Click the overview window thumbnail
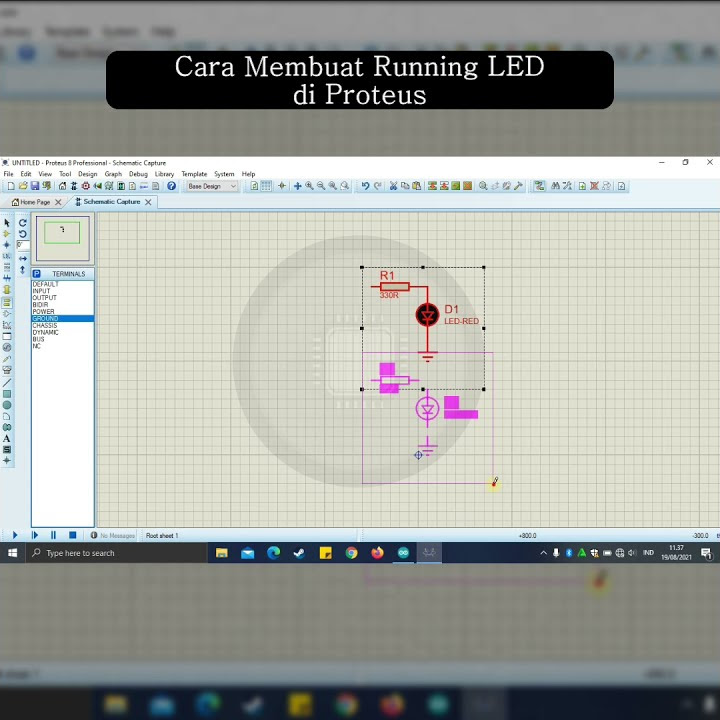The width and height of the screenshot is (720, 720). [x=62, y=238]
